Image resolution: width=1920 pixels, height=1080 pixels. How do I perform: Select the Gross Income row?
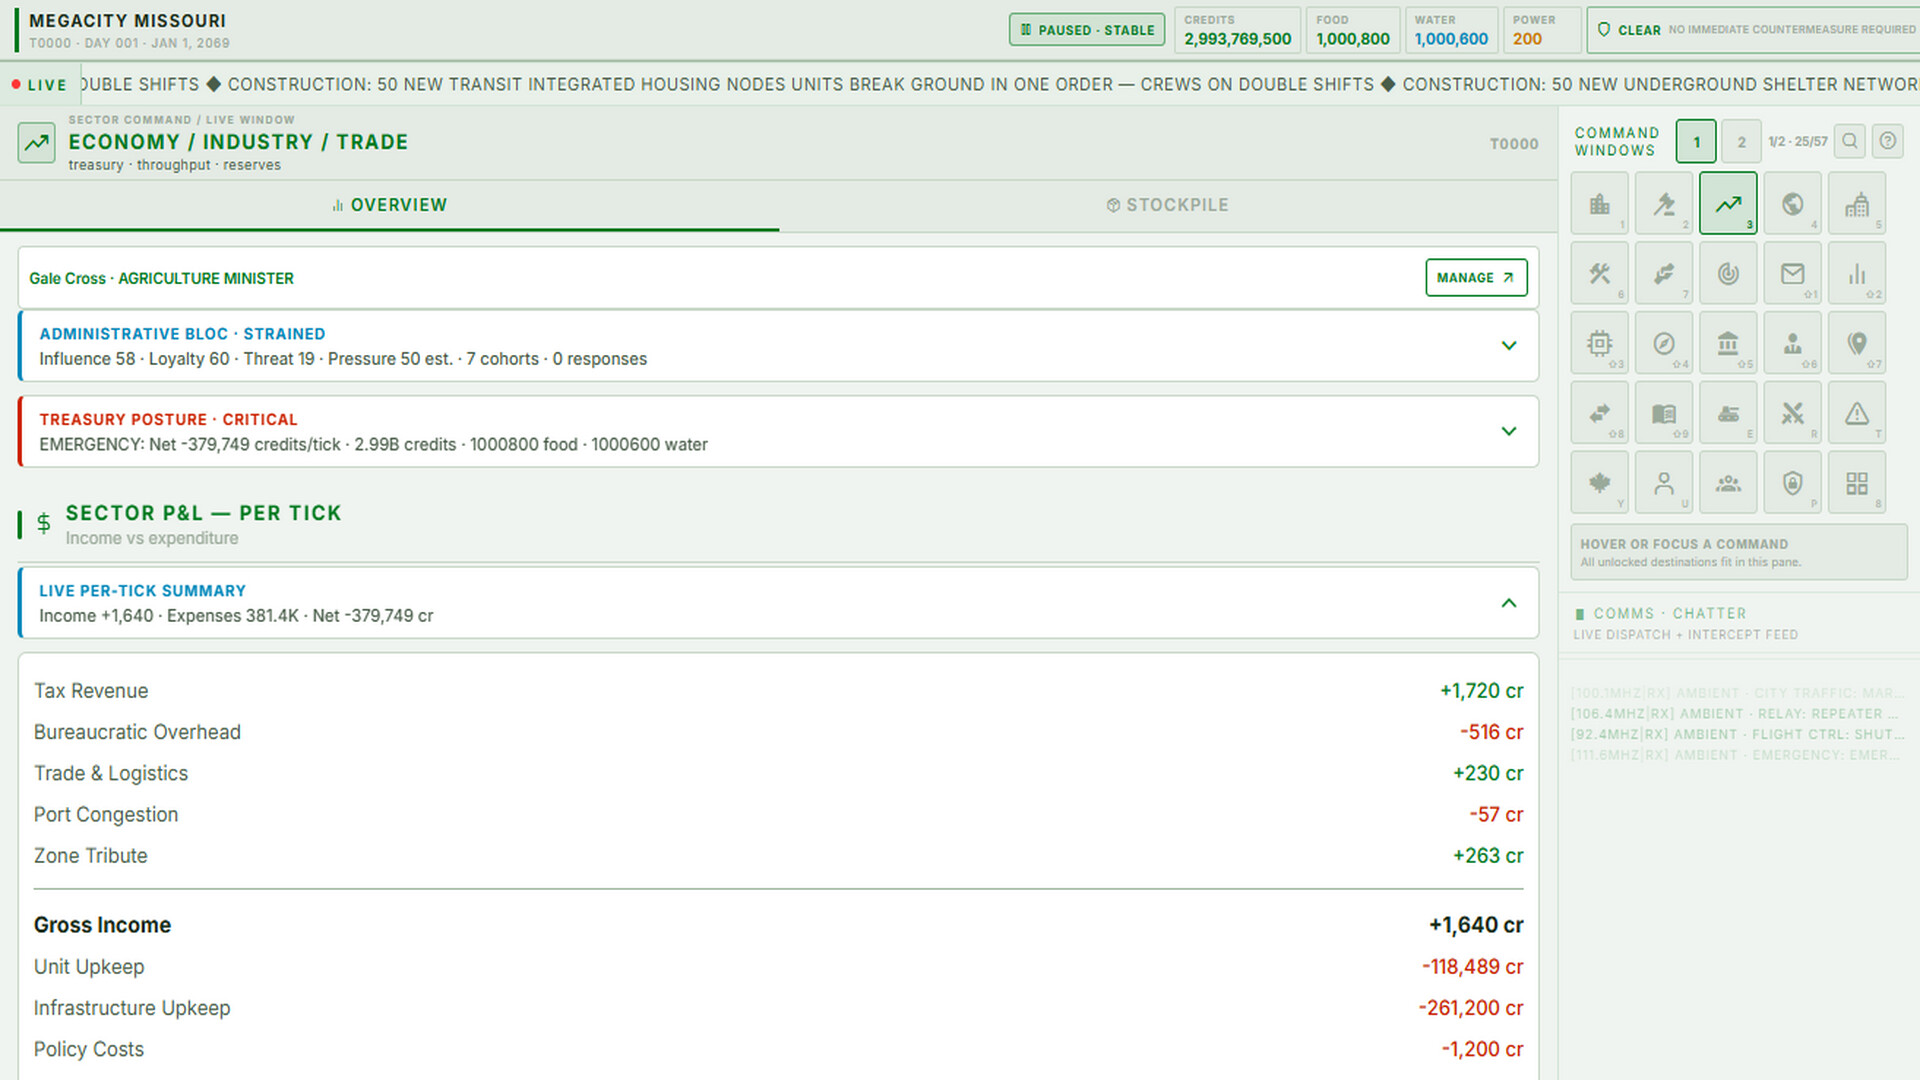(778, 925)
